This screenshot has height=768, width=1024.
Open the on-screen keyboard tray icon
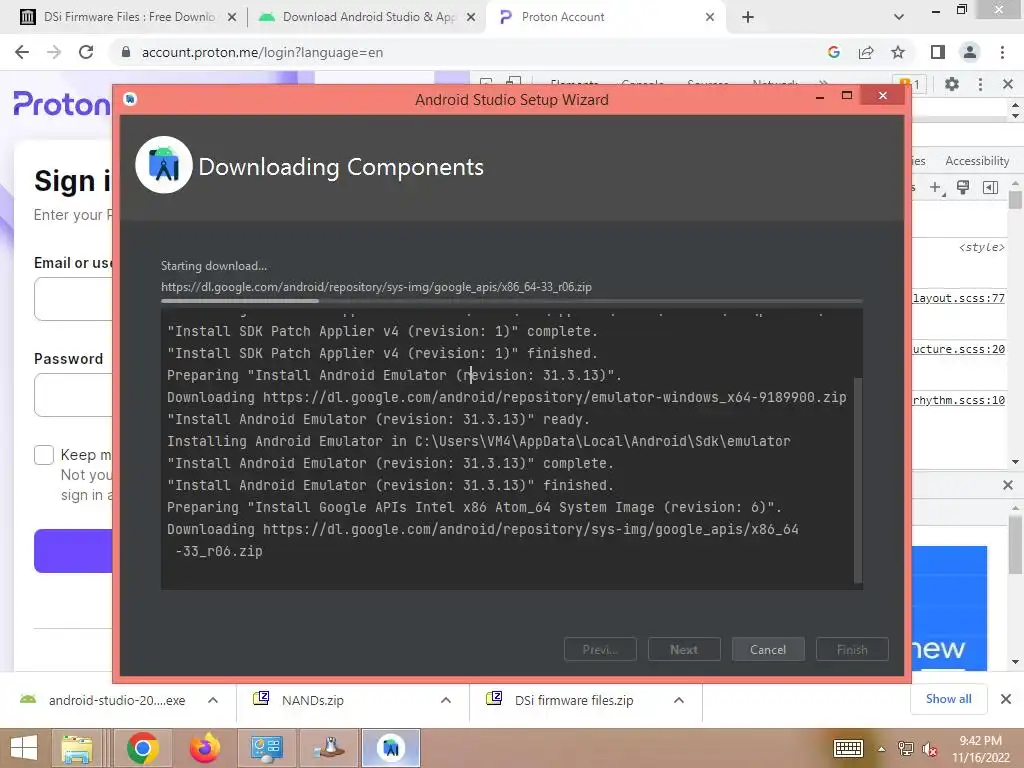click(848, 748)
